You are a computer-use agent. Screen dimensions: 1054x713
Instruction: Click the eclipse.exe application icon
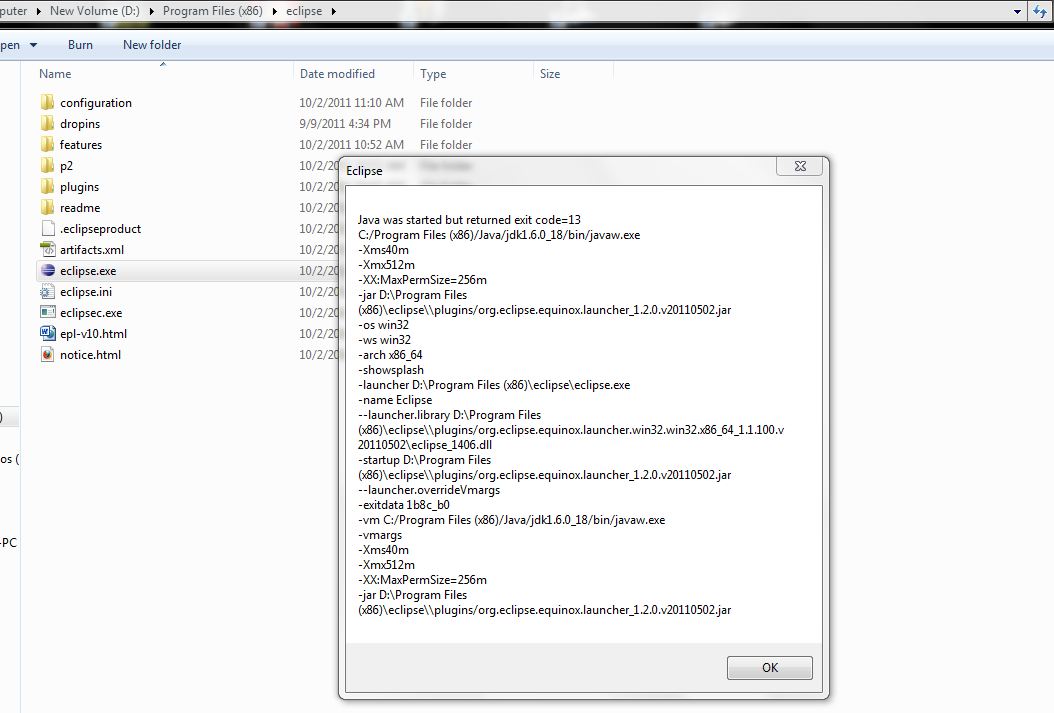[x=48, y=270]
